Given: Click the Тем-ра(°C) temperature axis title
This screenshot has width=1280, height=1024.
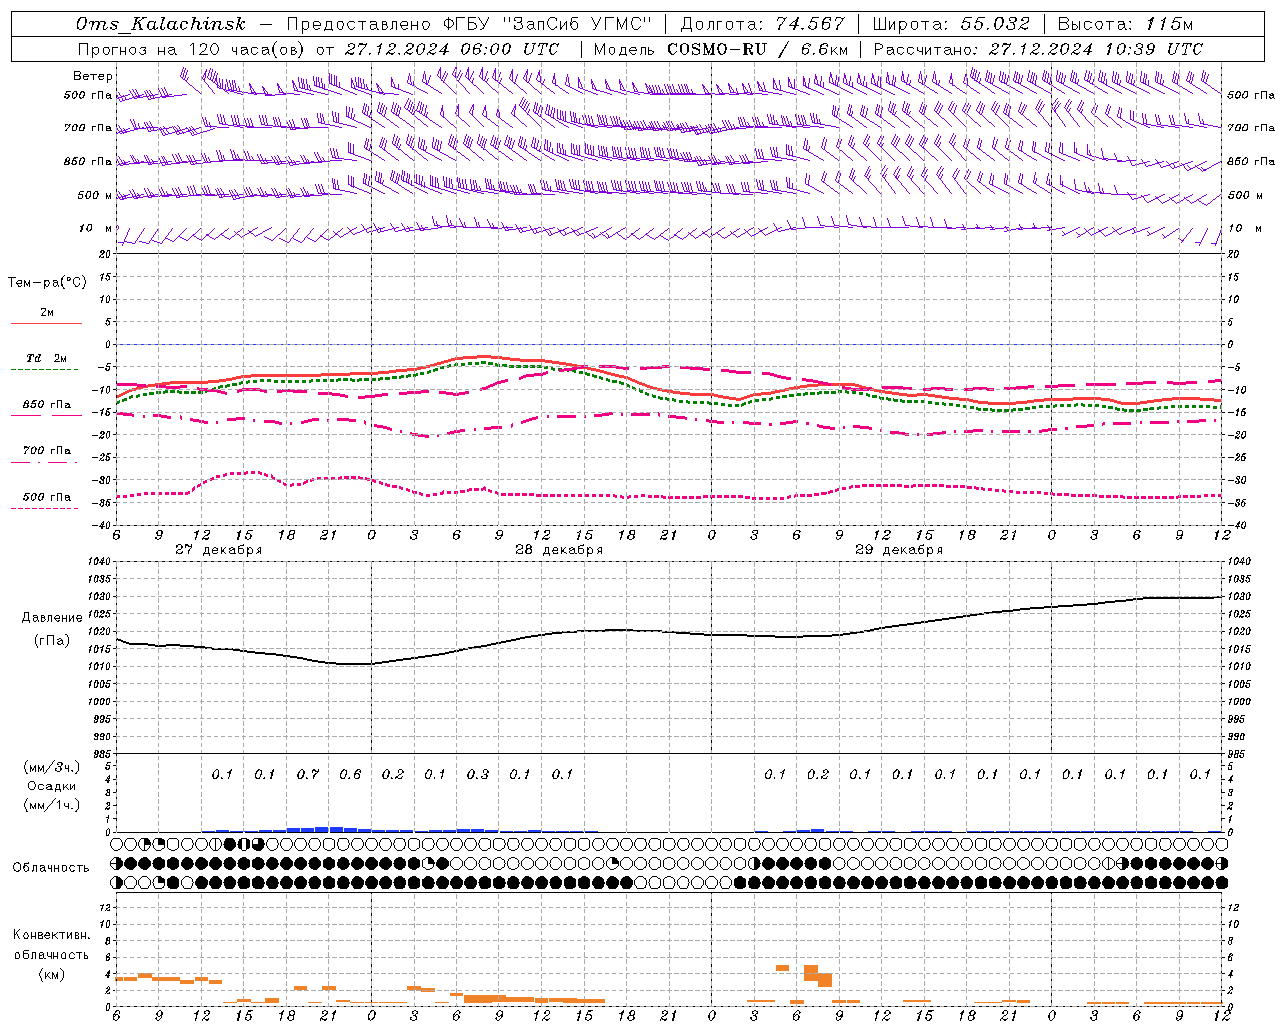Looking at the screenshot, I should [47, 283].
